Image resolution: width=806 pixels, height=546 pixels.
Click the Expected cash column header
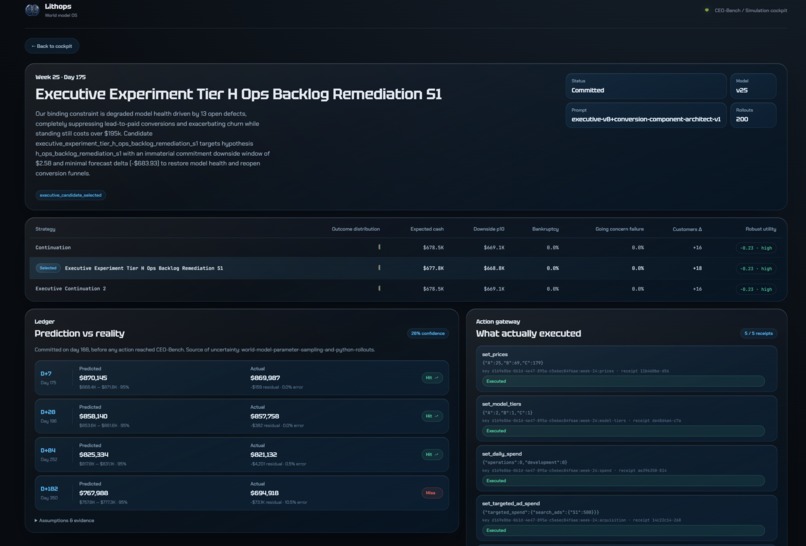tap(427, 229)
